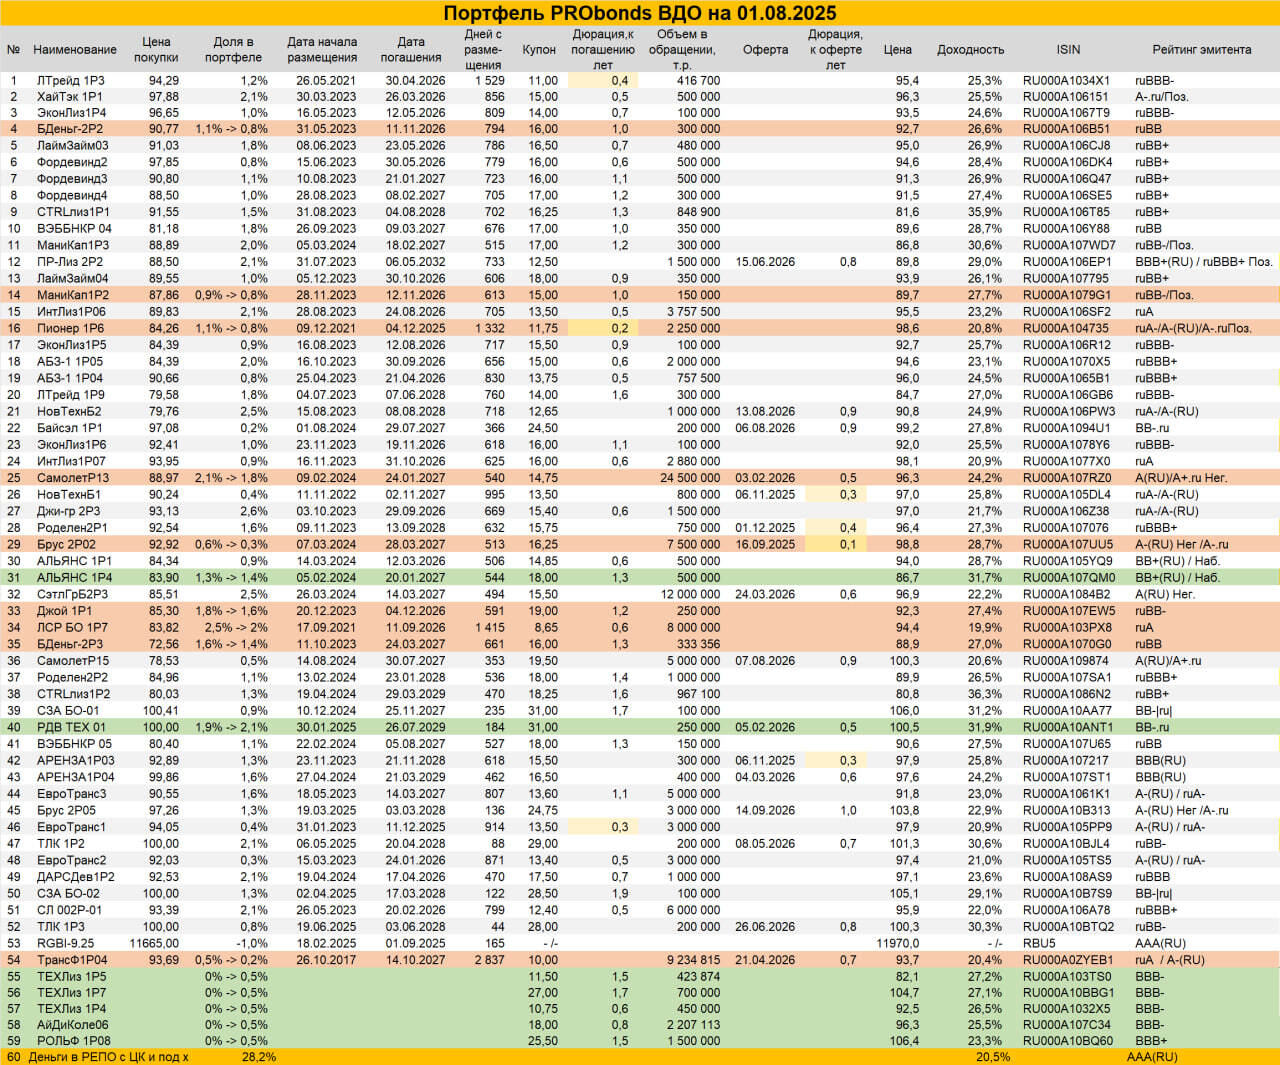
Task: Click the offer date '21.04.2026'
Action: [765, 960]
